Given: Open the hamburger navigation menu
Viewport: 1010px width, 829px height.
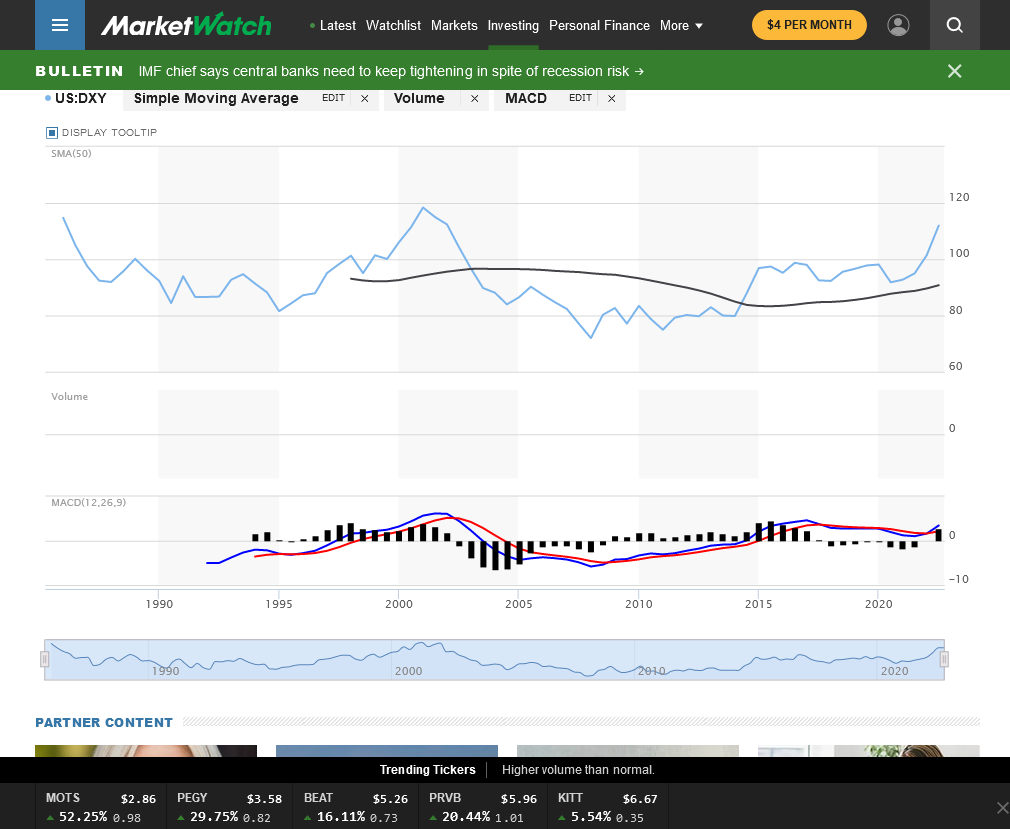Looking at the screenshot, I should tap(60, 25).
